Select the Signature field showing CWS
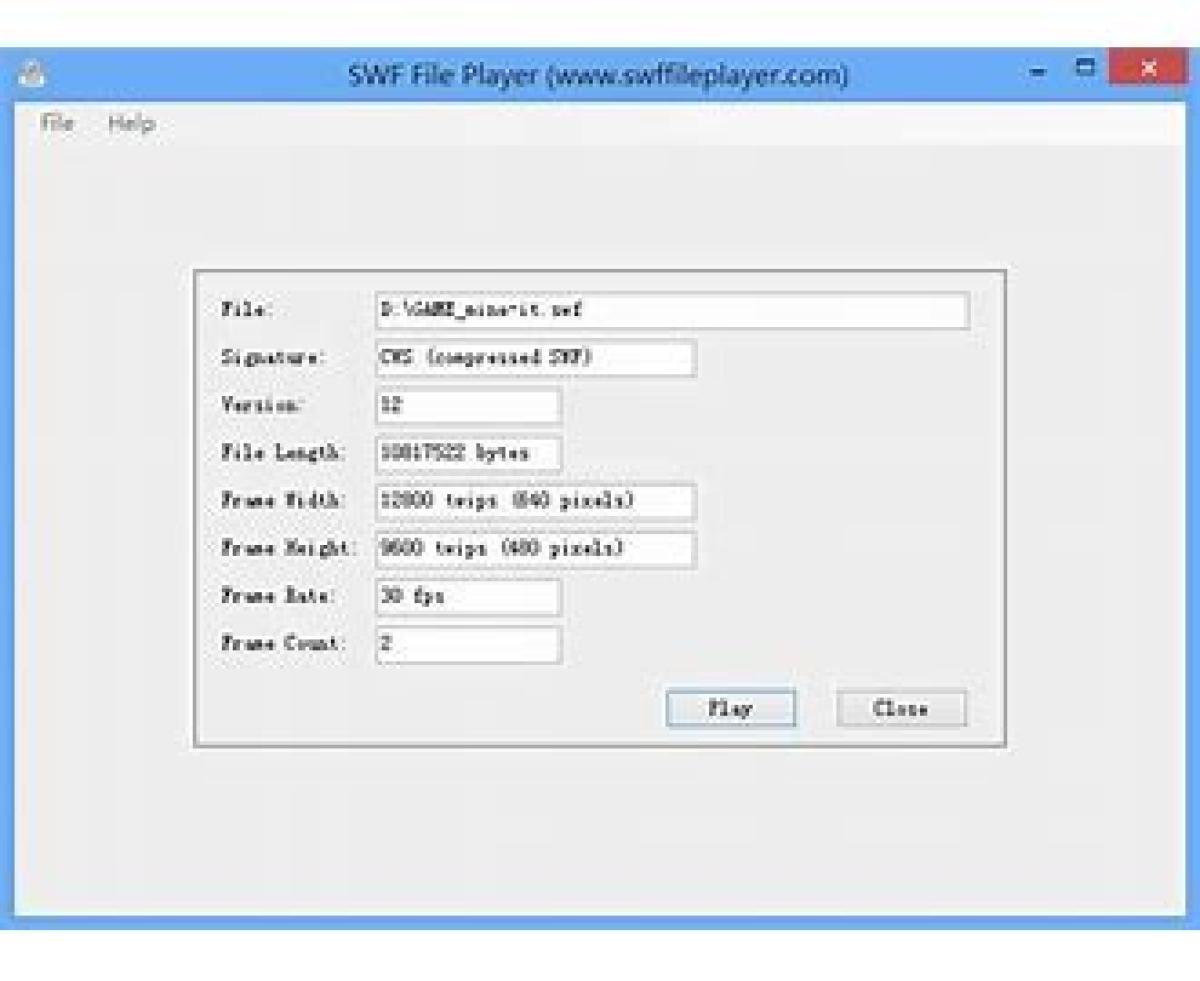Viewport: 1200px width, 981px height. click(x=535, y=358)
